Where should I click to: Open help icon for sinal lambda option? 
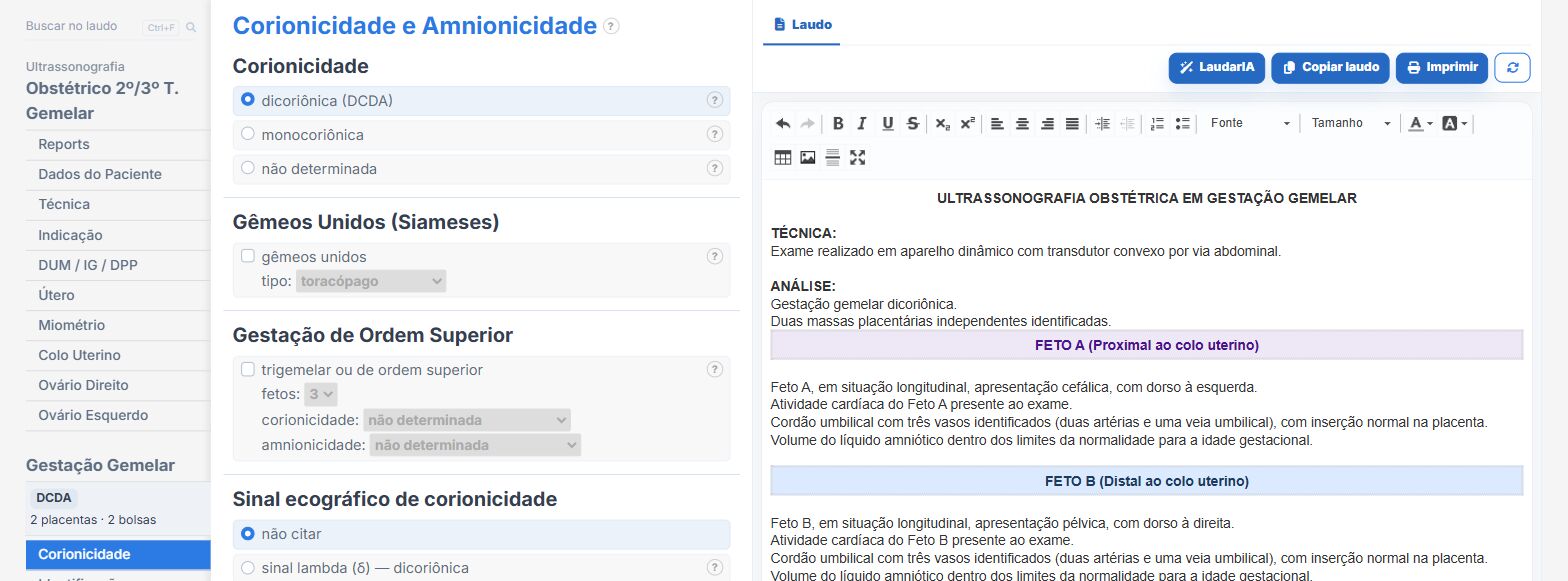point(714,567)
